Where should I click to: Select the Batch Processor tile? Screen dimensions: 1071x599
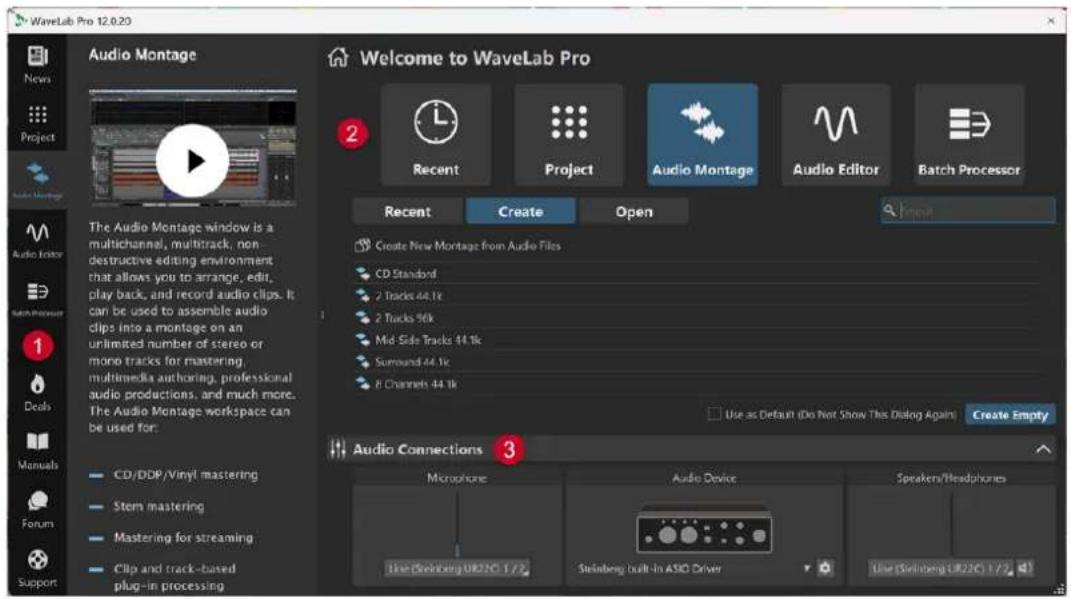click(x=969, y=135)
